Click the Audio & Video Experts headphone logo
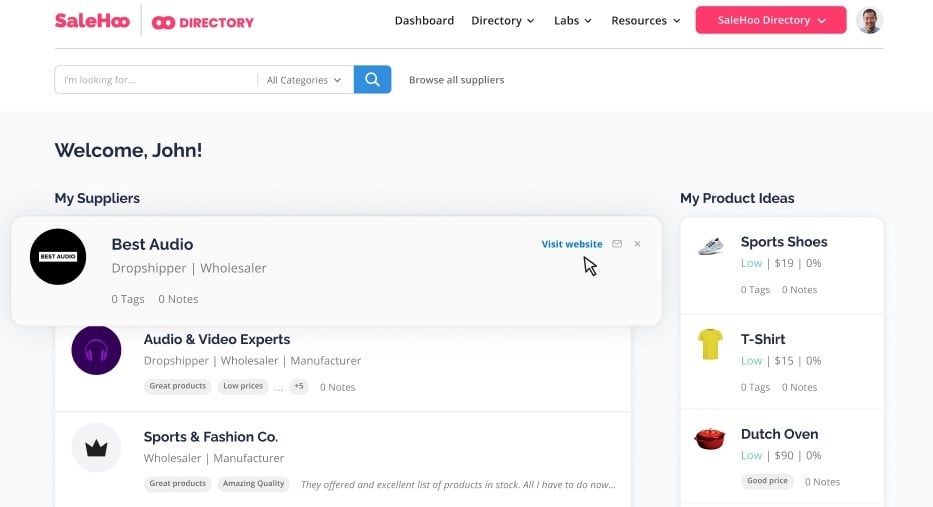 [96, 350]
